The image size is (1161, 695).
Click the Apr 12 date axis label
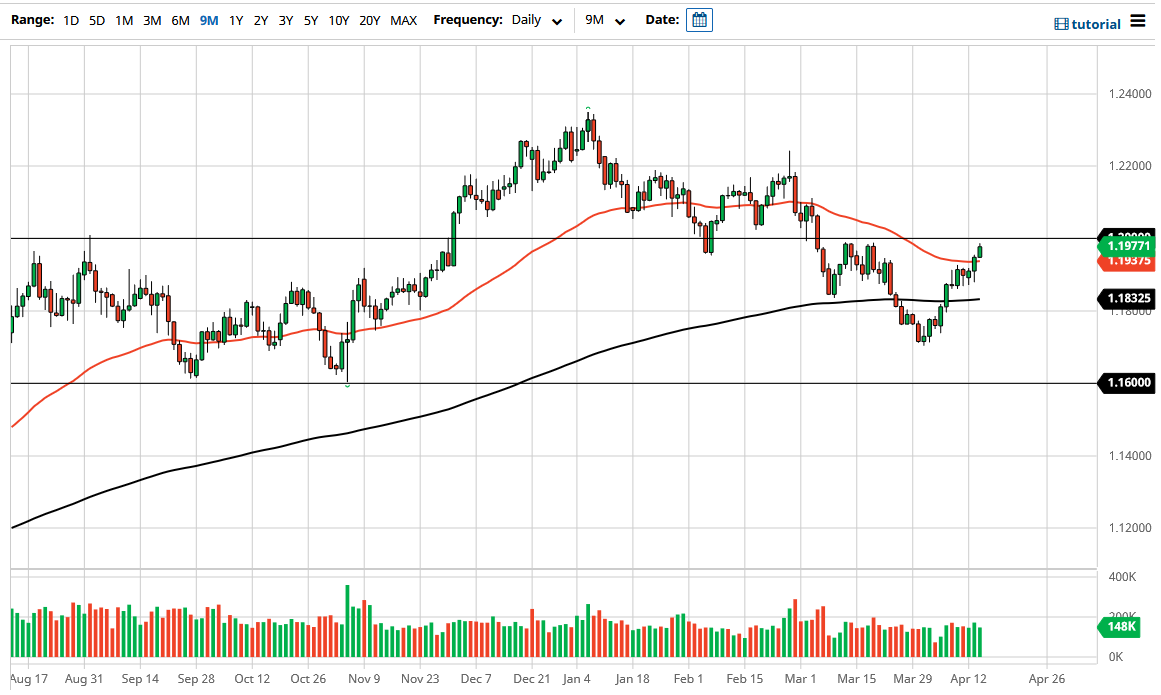pos(968,679)
